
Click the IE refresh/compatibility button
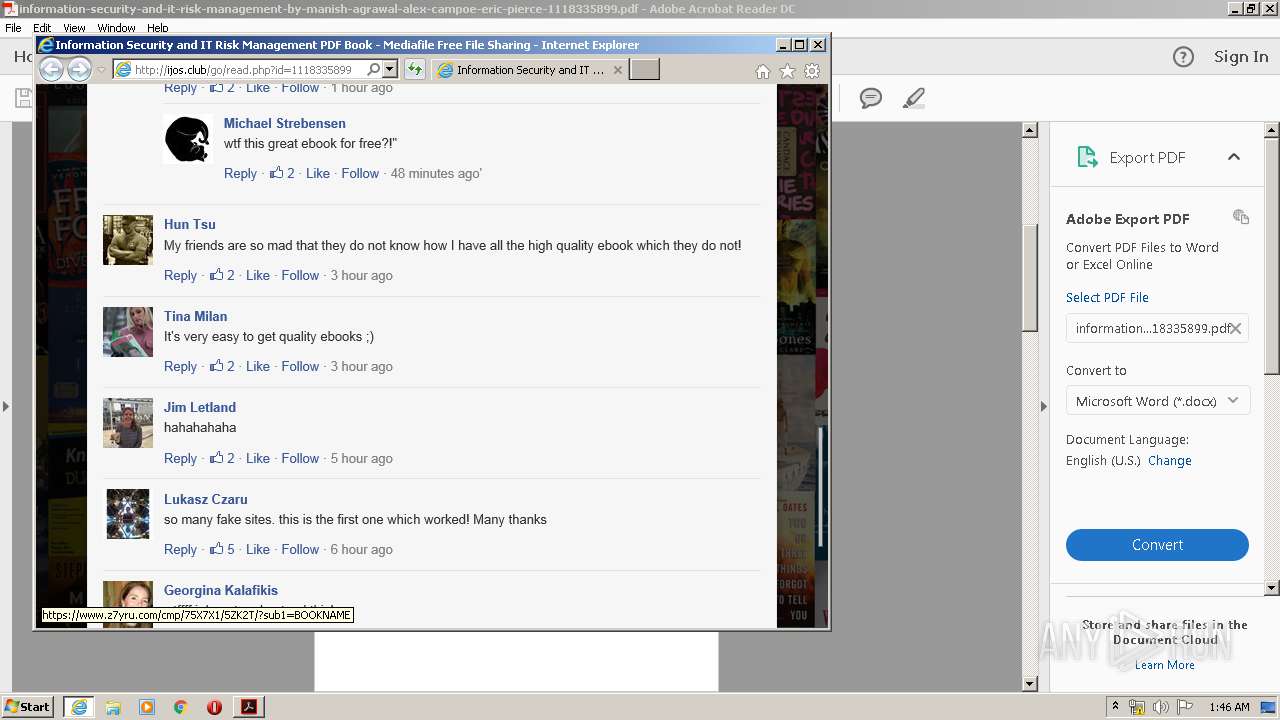[414, 69]
